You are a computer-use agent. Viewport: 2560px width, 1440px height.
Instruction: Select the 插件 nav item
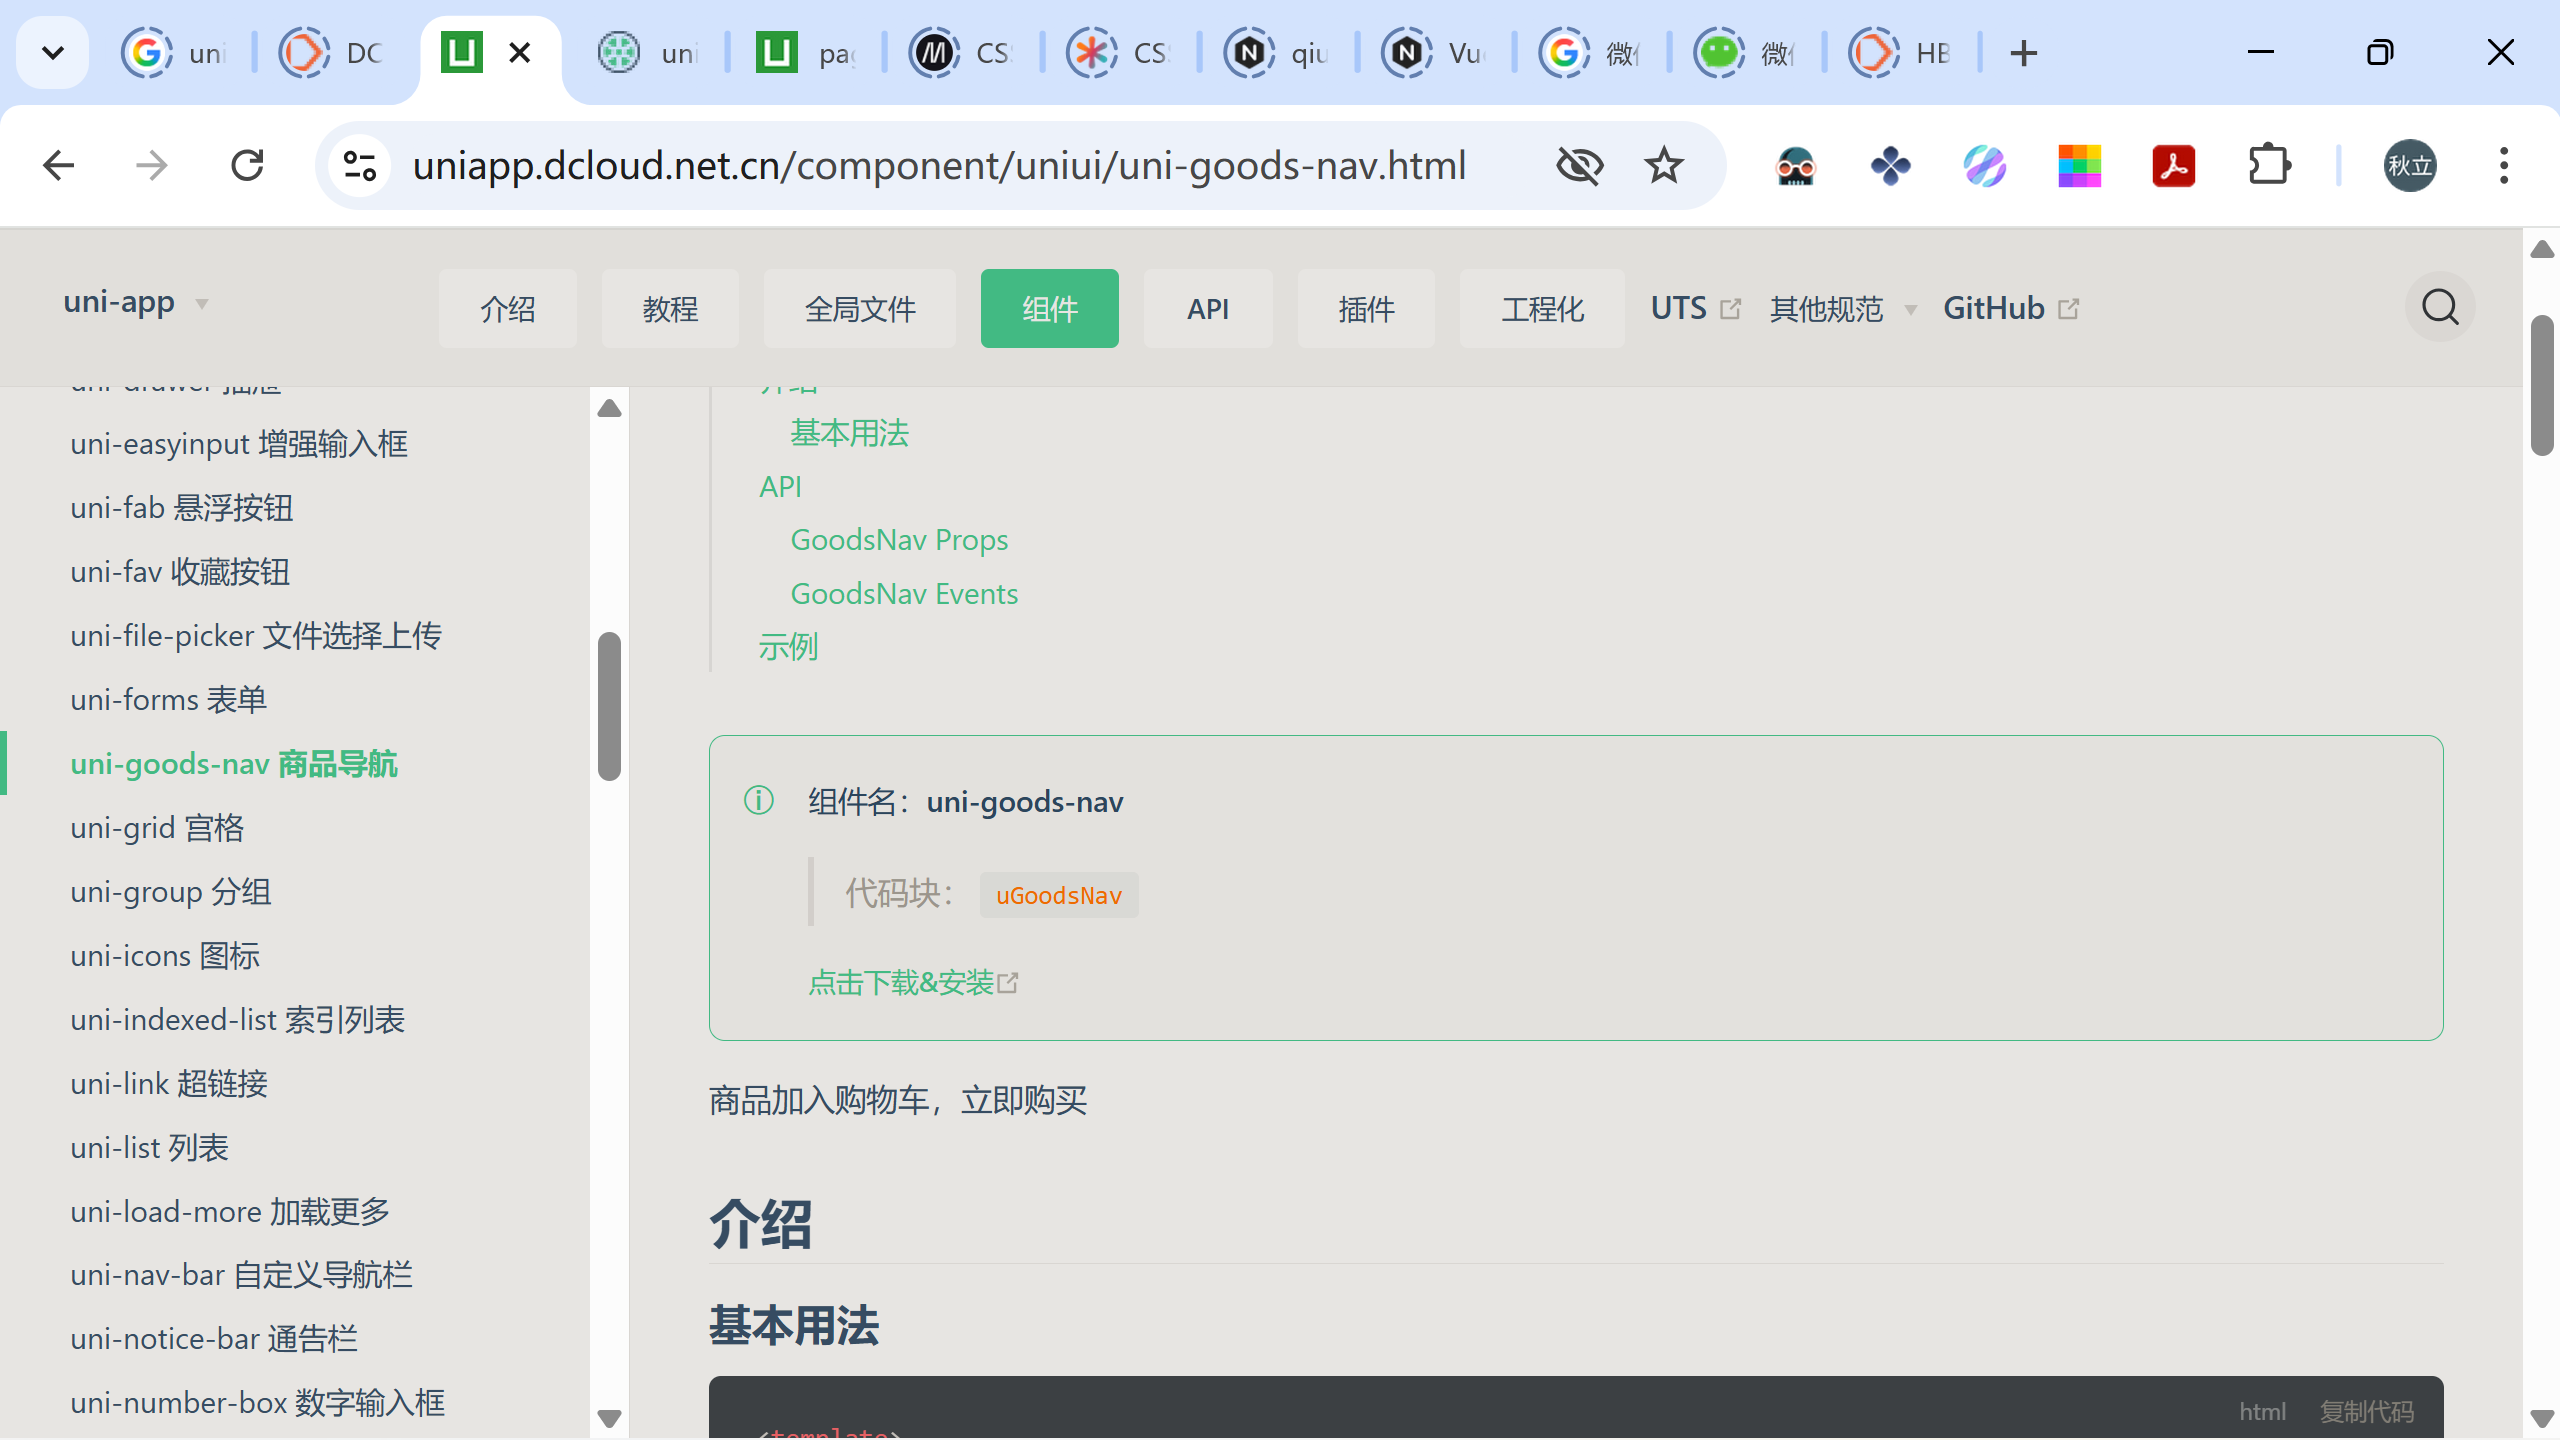[1366, 309]
